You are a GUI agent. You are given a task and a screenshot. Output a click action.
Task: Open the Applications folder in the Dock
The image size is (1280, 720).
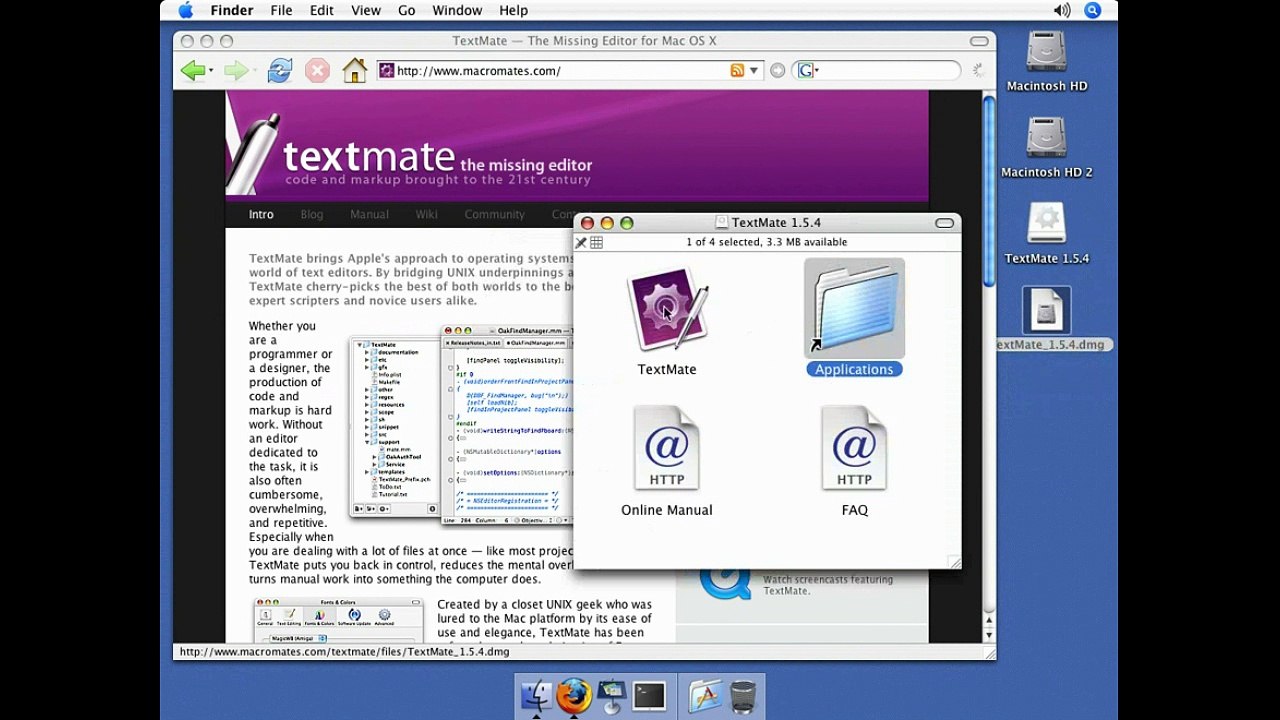click(705, 696)
